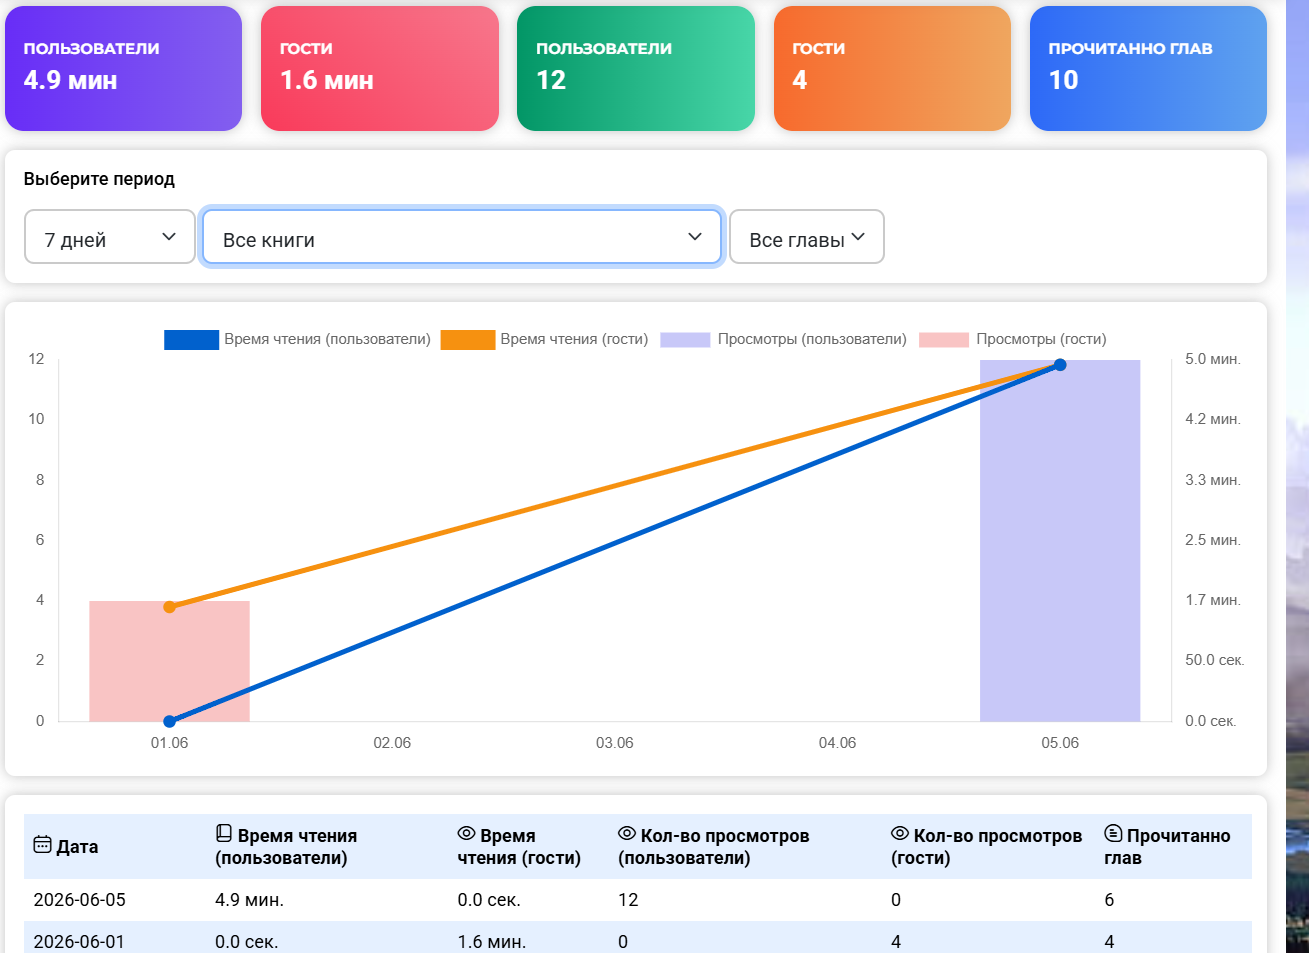Click the orange data point at 01.06

pos(169,607)
